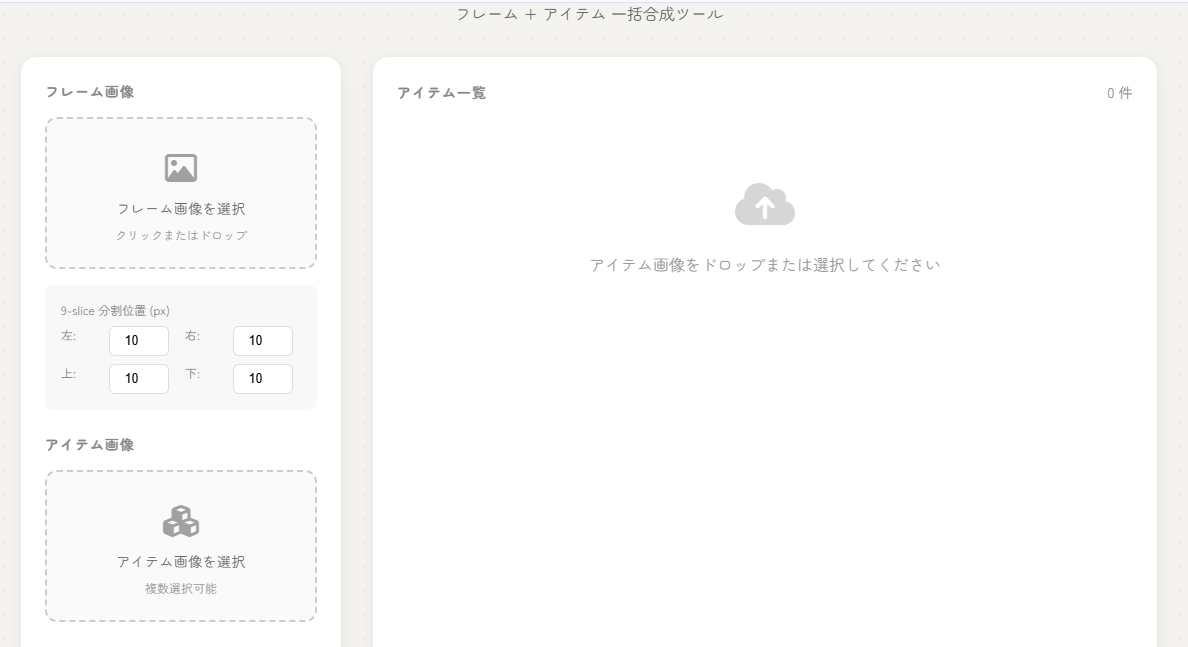Screen dimensions: 1188x647
Task: Focus the 右 slice position input
Action: 262,341
